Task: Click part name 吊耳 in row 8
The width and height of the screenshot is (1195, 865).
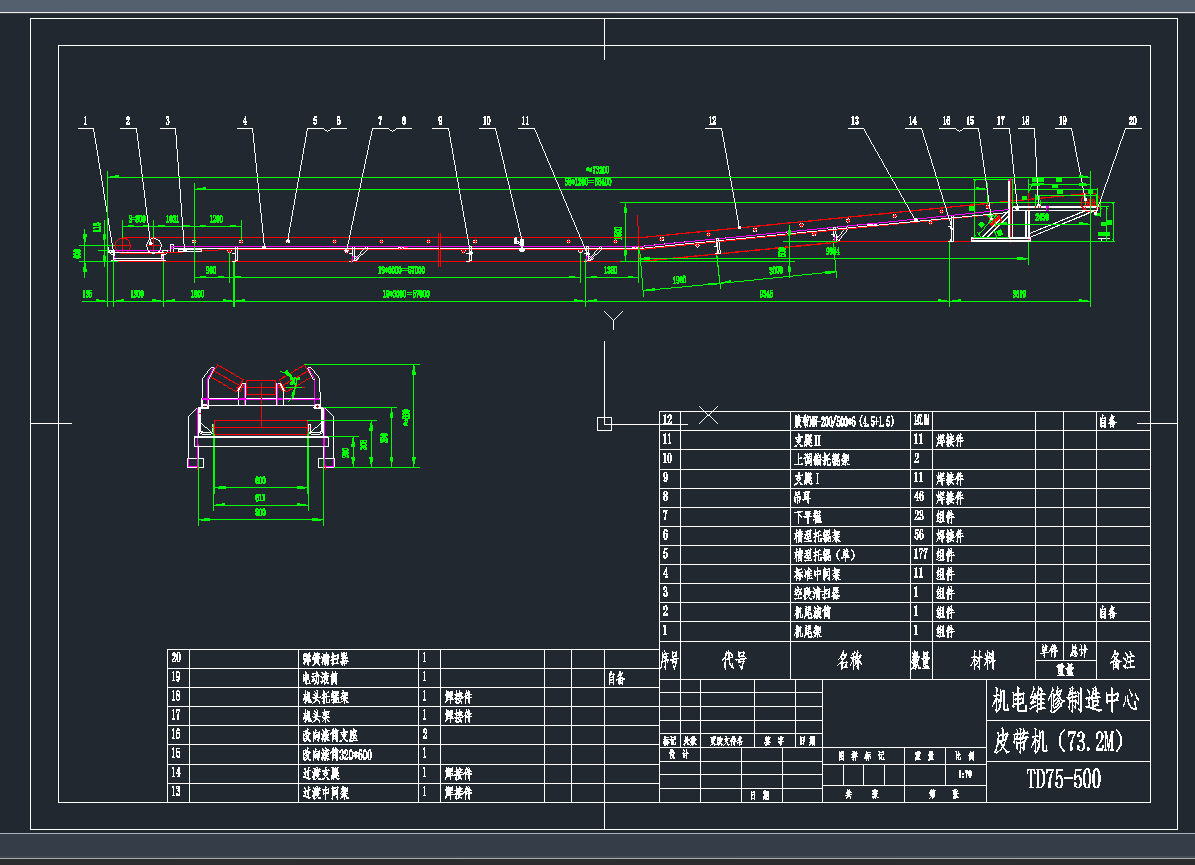Action: coord(803,497)
